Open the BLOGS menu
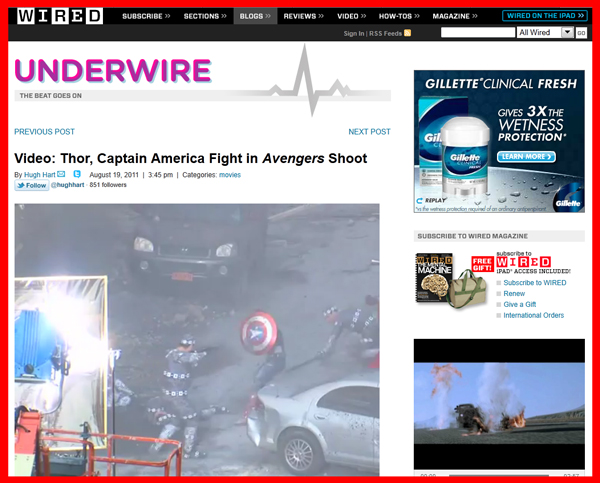Viewport: 600px width, 483px height. click(x=255, y=16)
